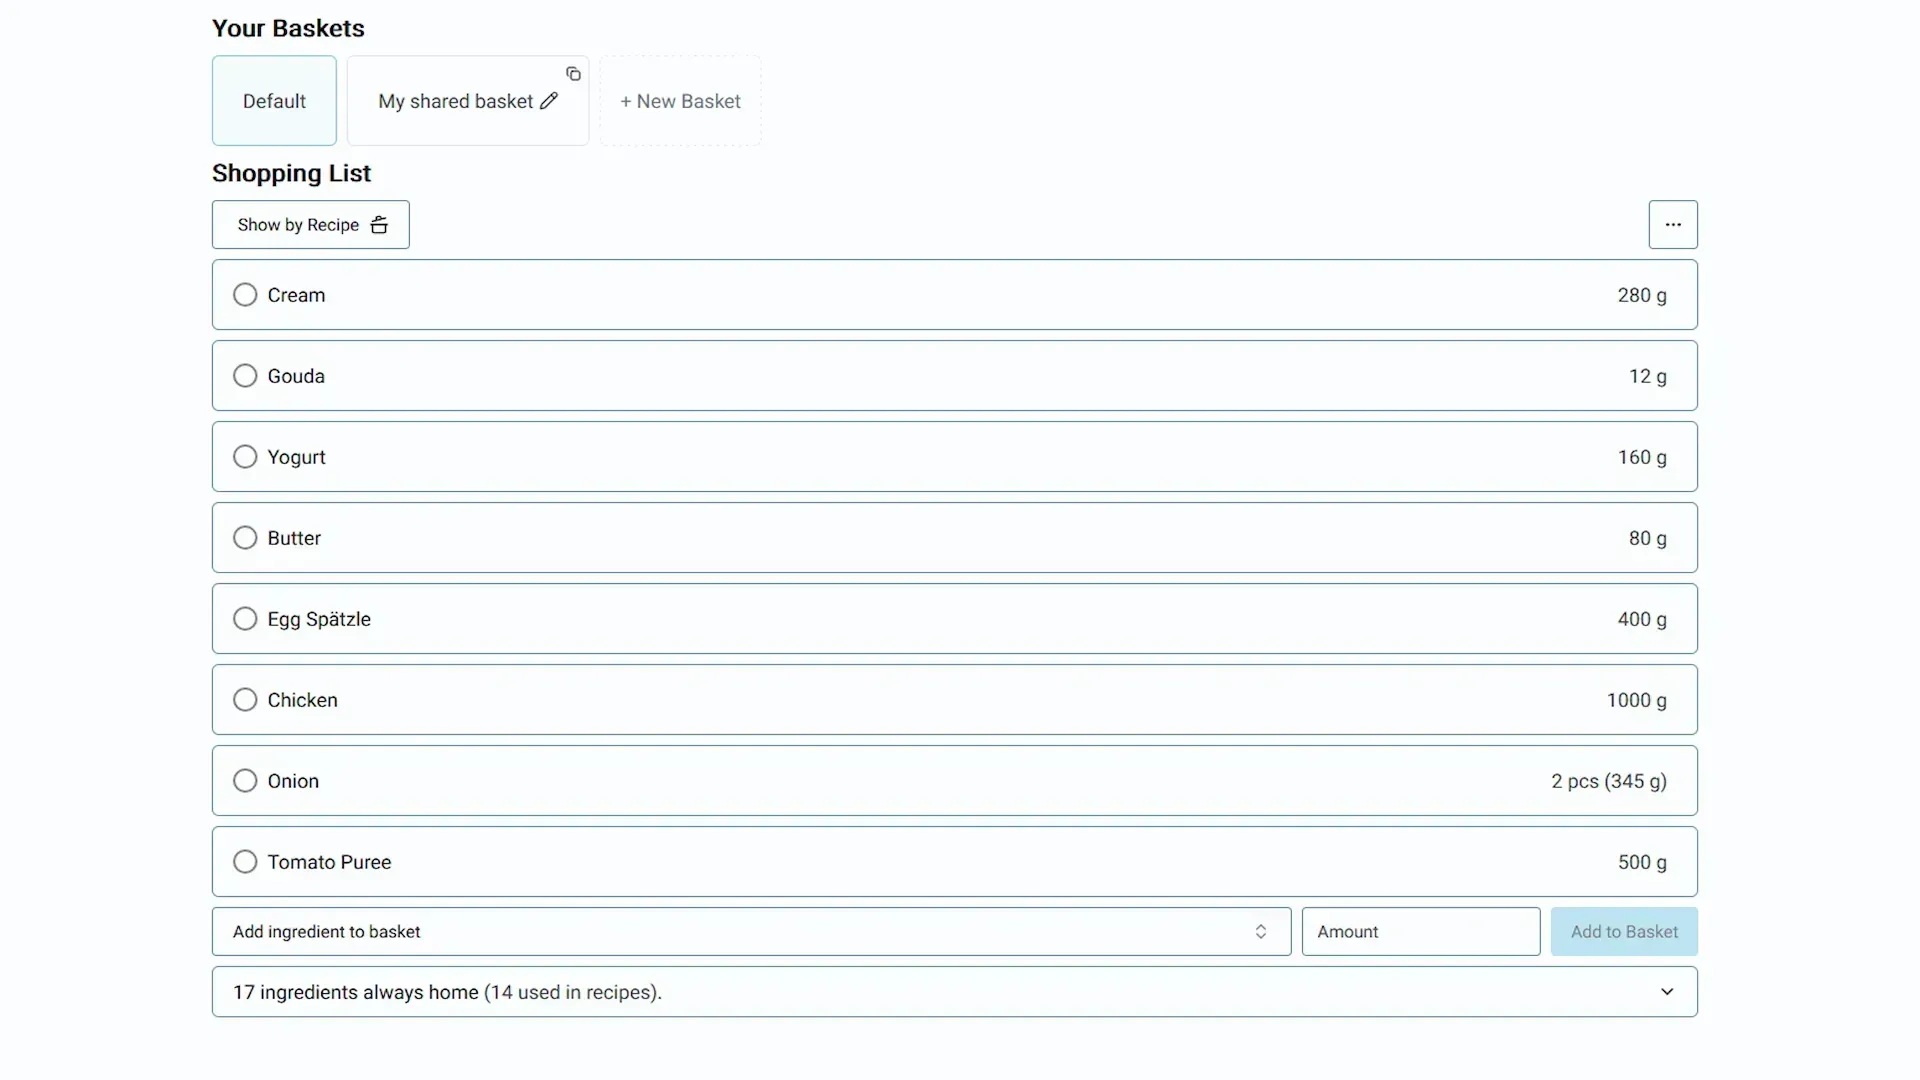Mark Egg Spätzle as purchased
The width and height of the screenshot is (1920, 1080).
[x=245, y=619]
